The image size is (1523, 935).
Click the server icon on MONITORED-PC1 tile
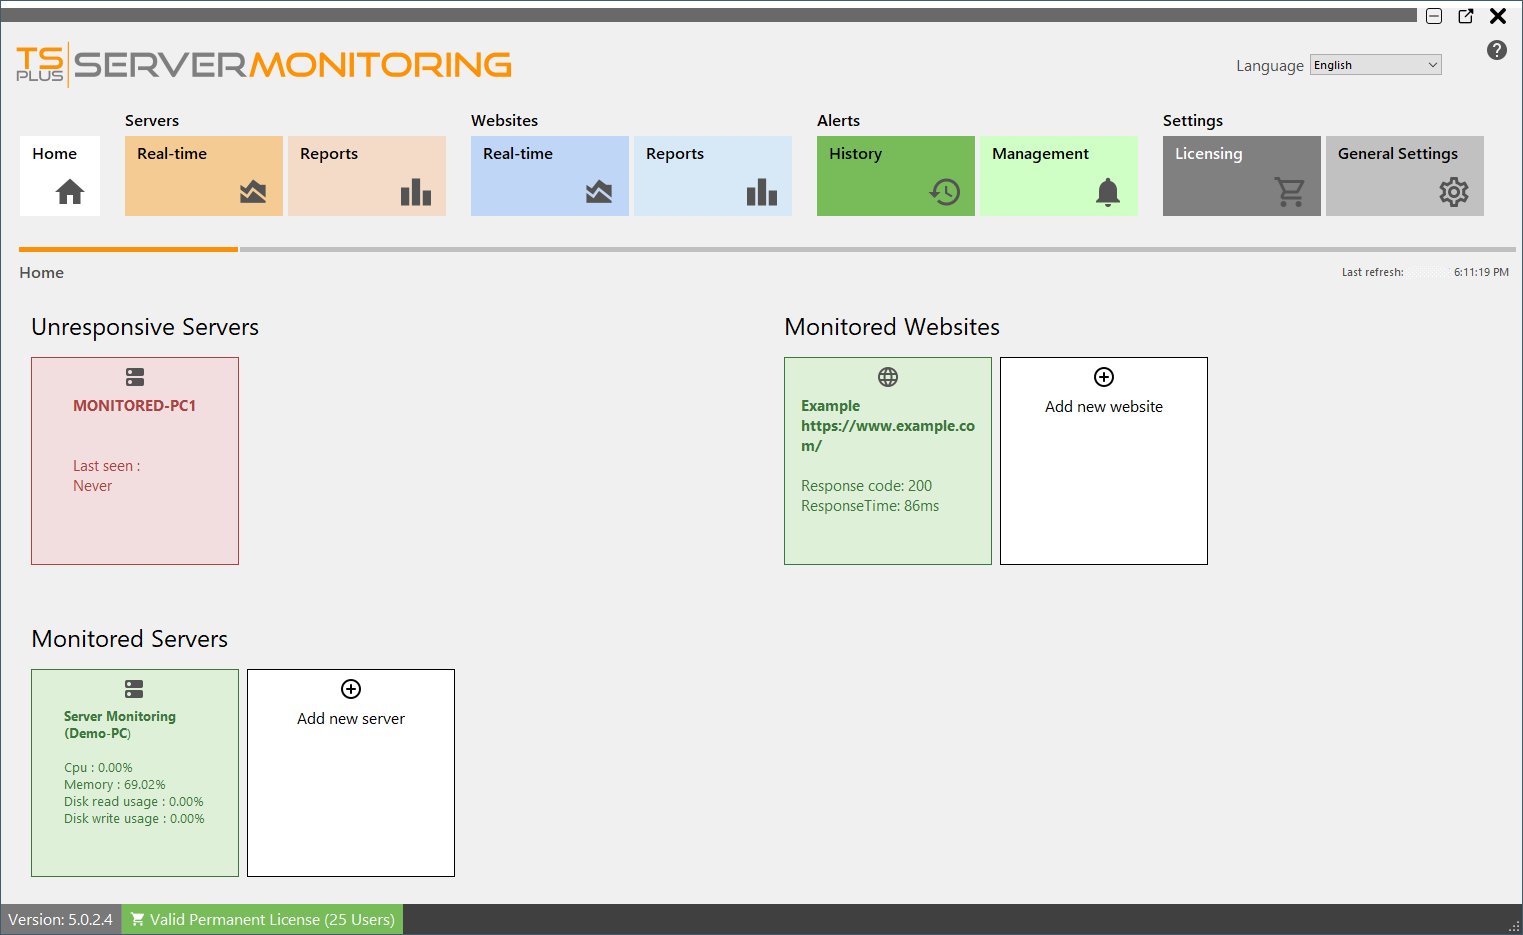coord(135,377)
